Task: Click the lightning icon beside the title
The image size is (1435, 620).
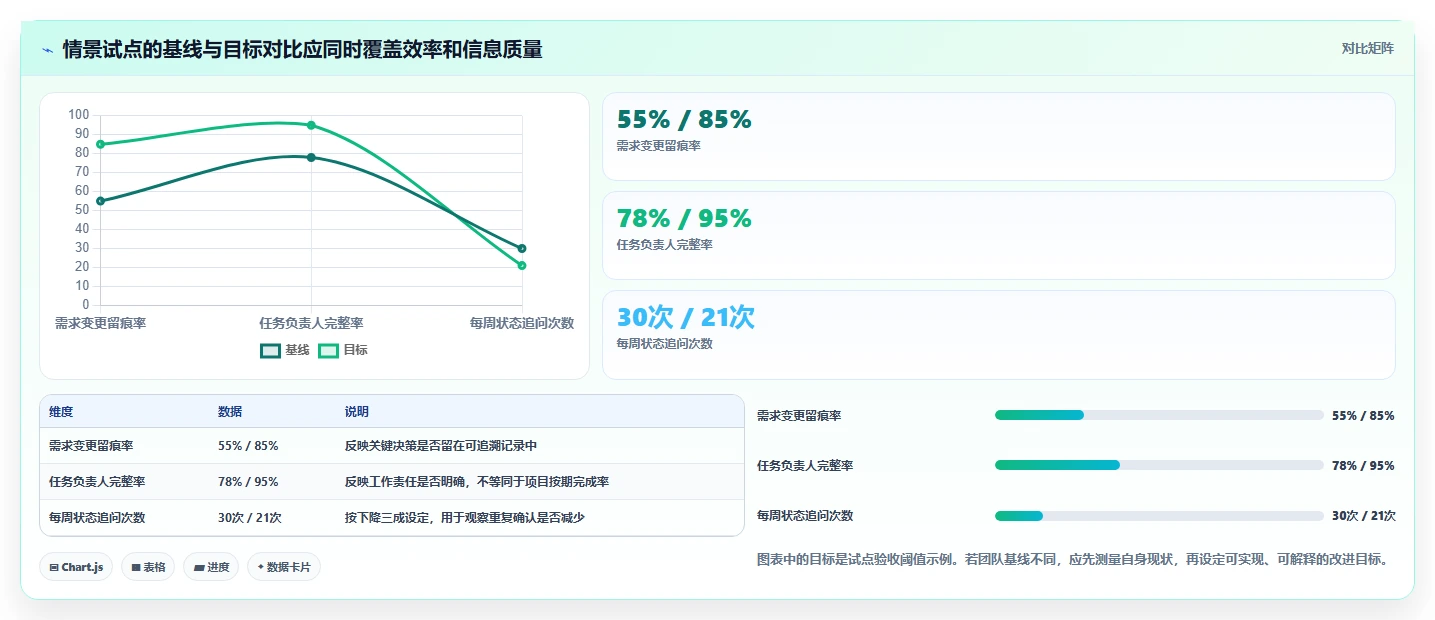Action: [x=47, y=50]
